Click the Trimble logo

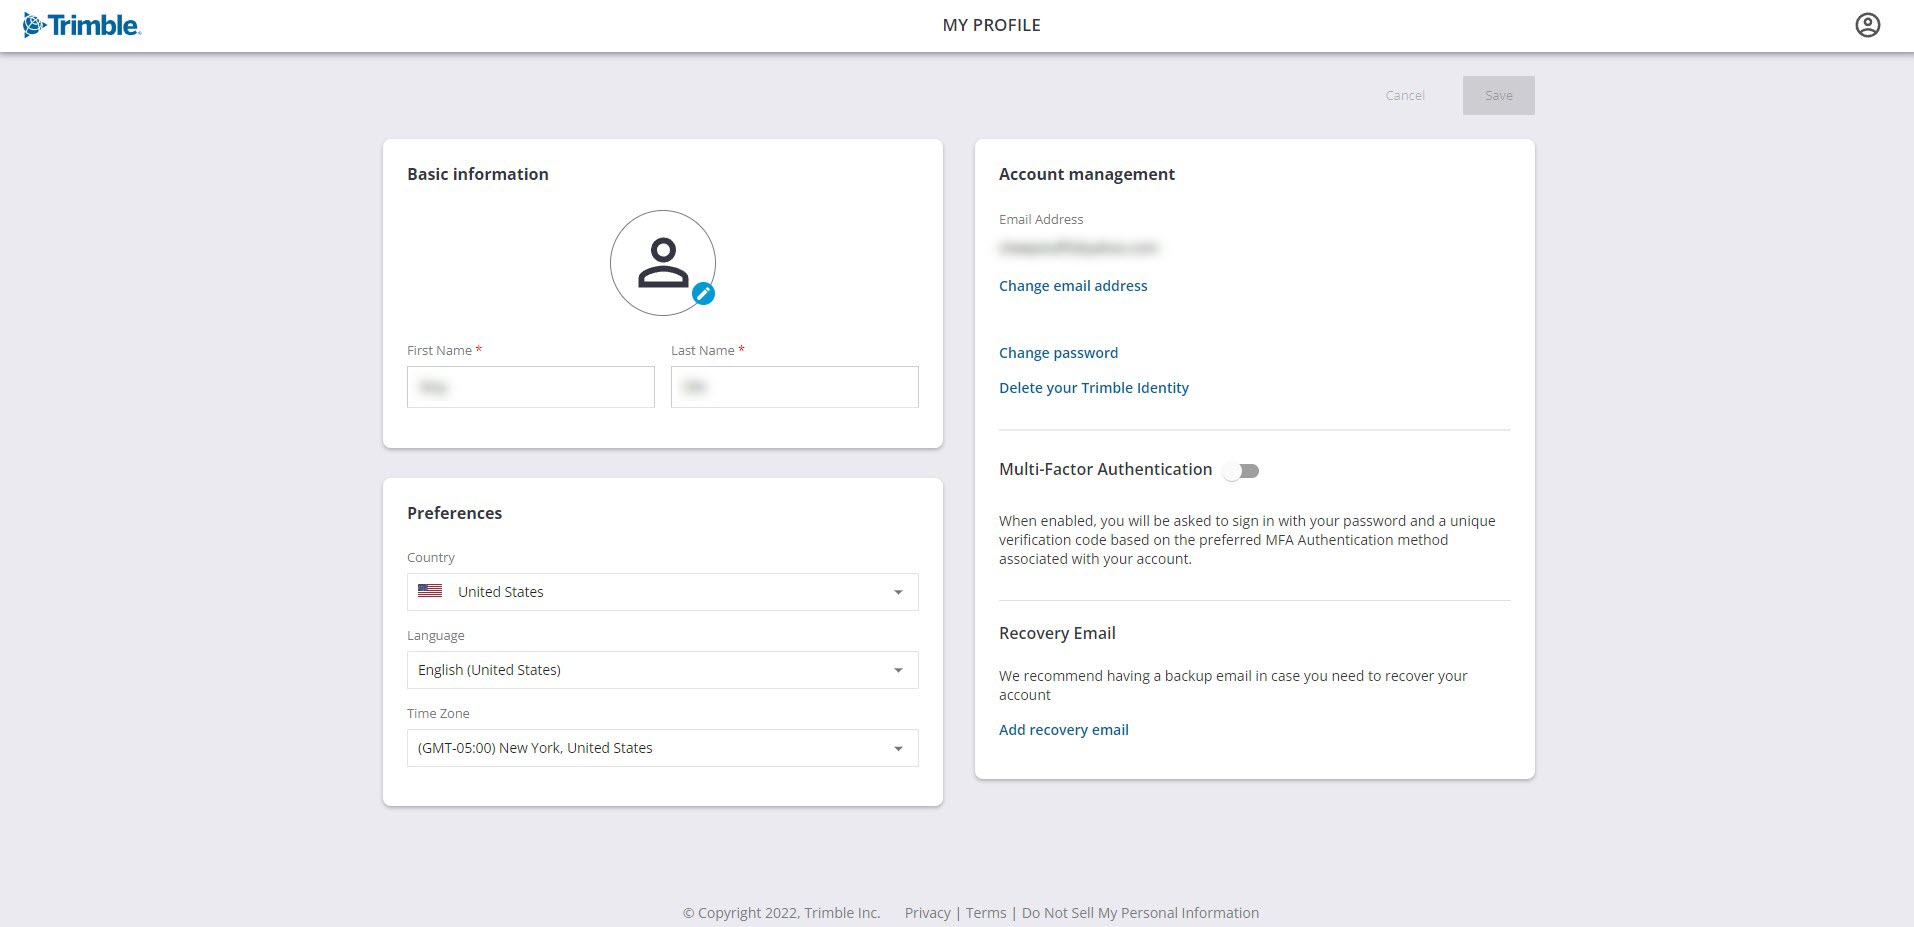click(80, 25)
